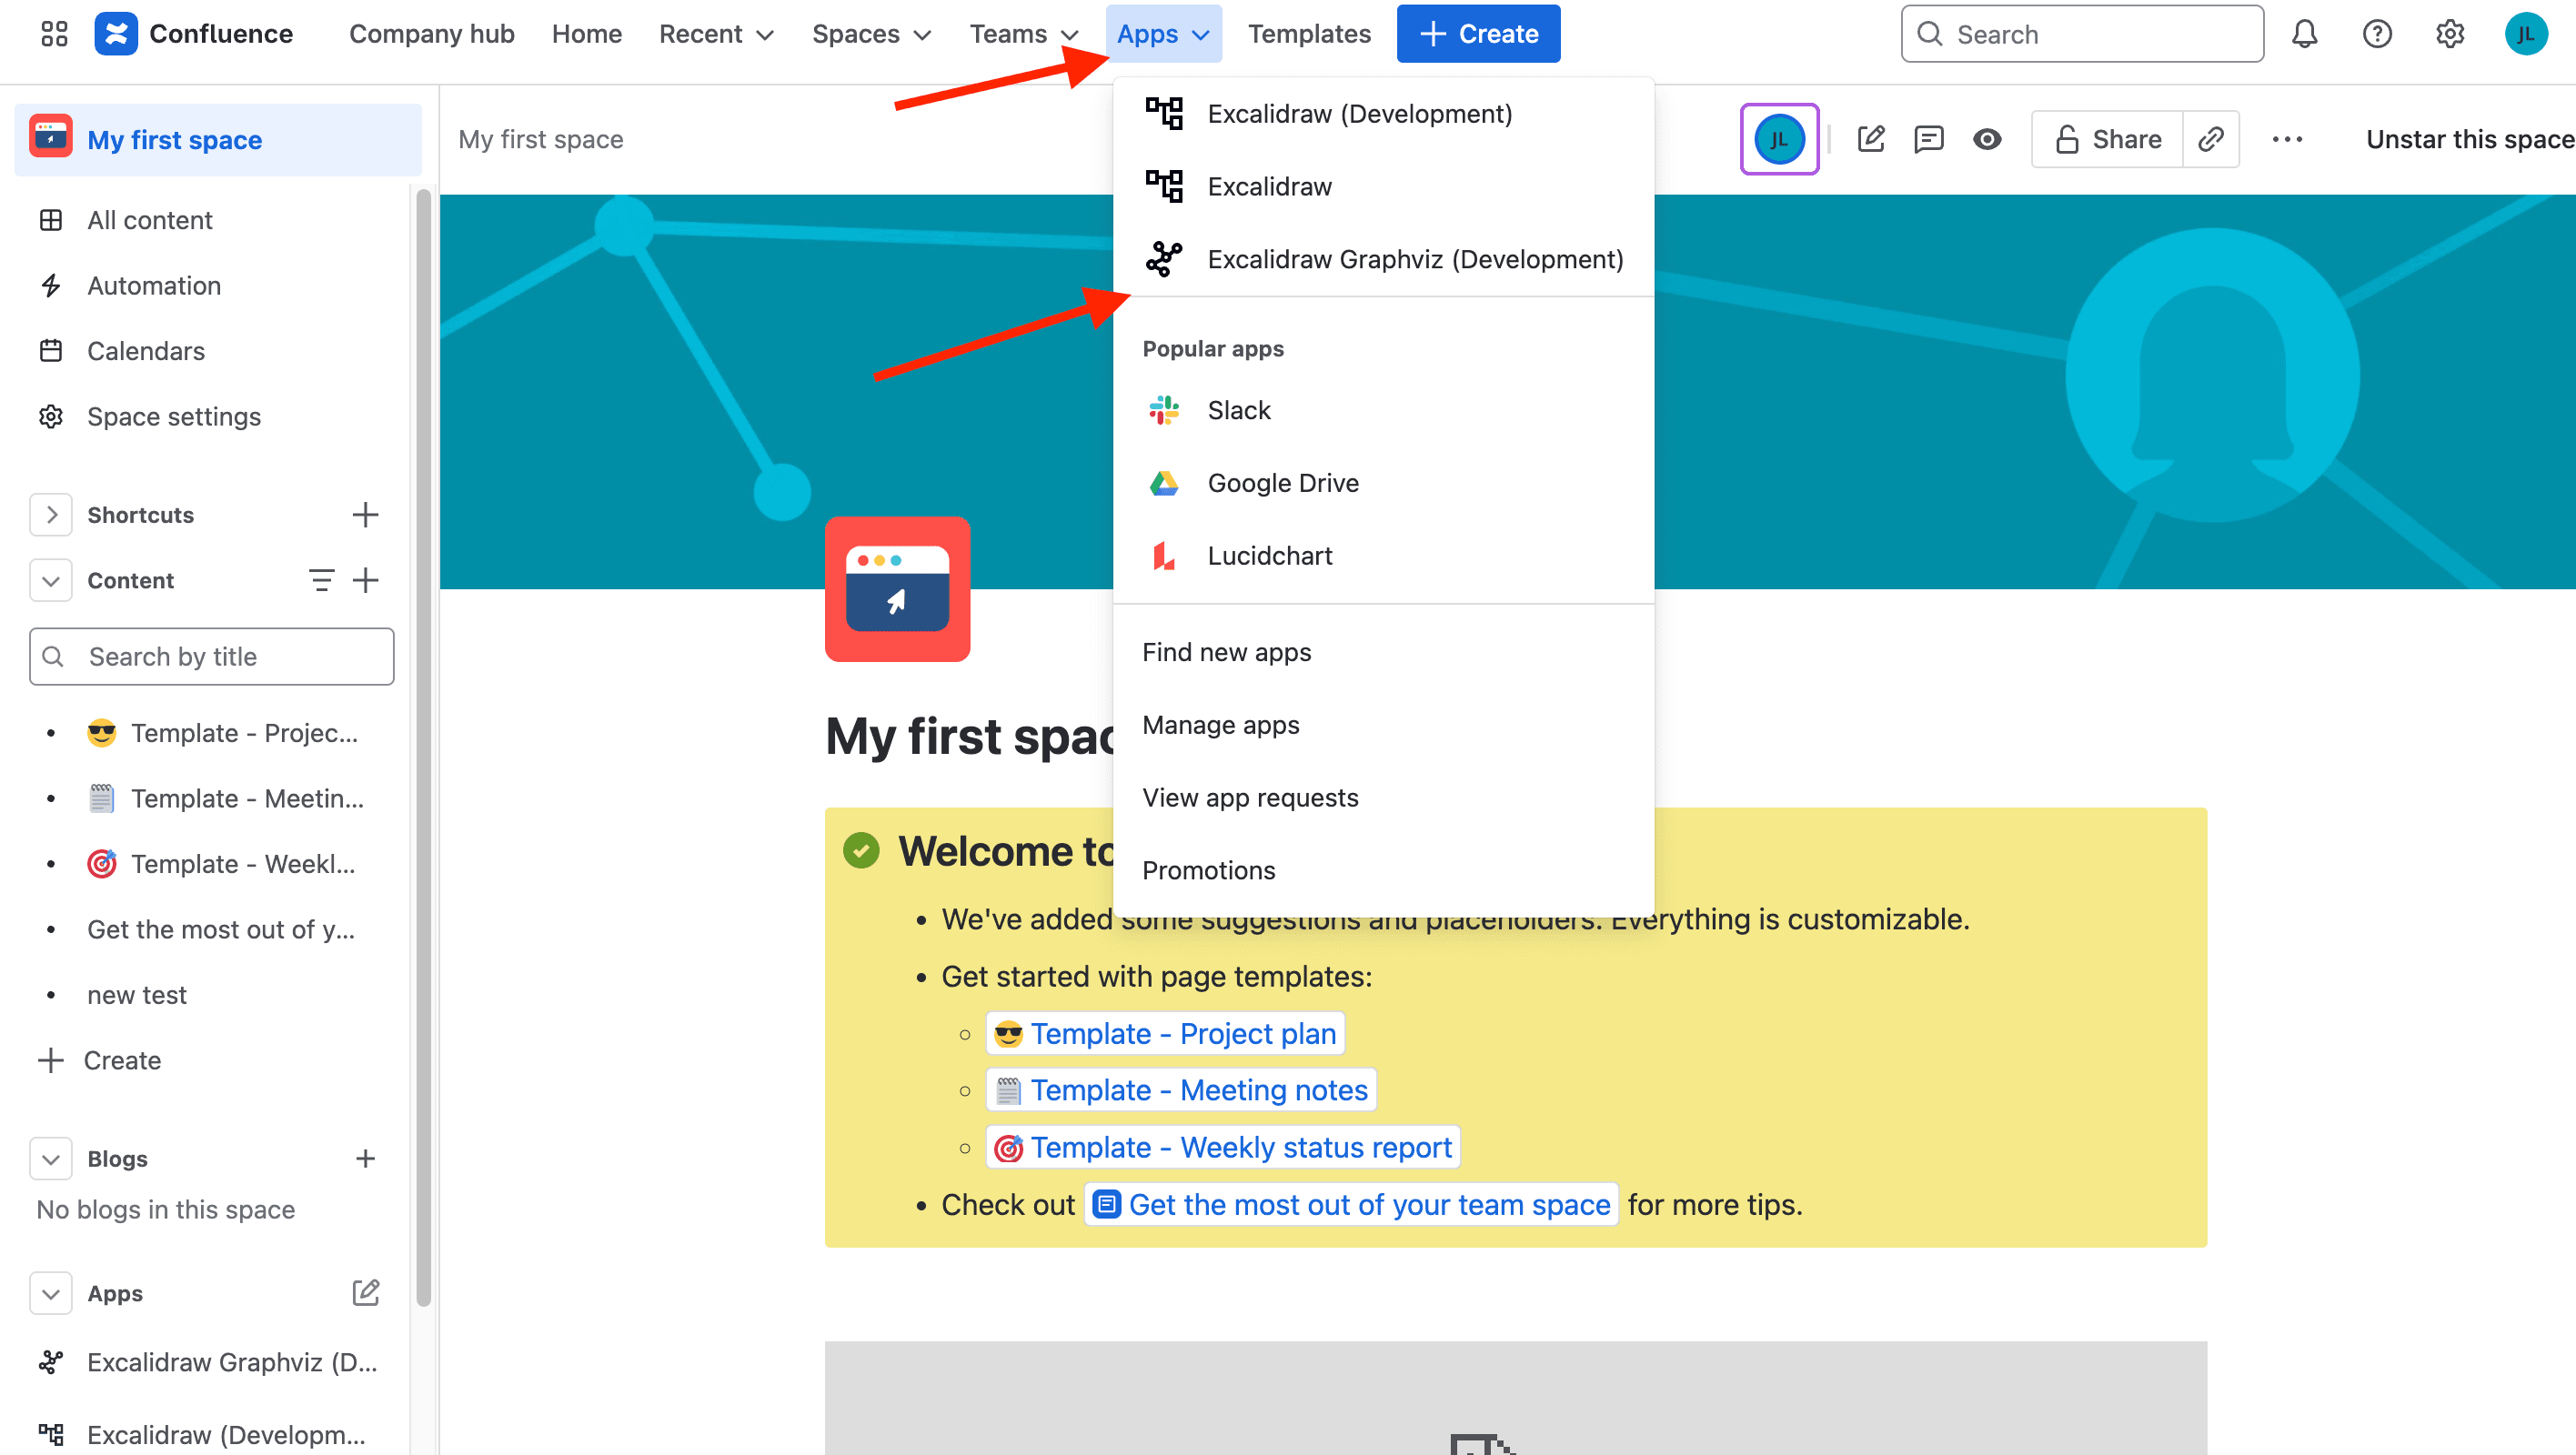Copy link with the chain icon
The height and width of the screenshot is (1455, 2576).
(2210, 139)
